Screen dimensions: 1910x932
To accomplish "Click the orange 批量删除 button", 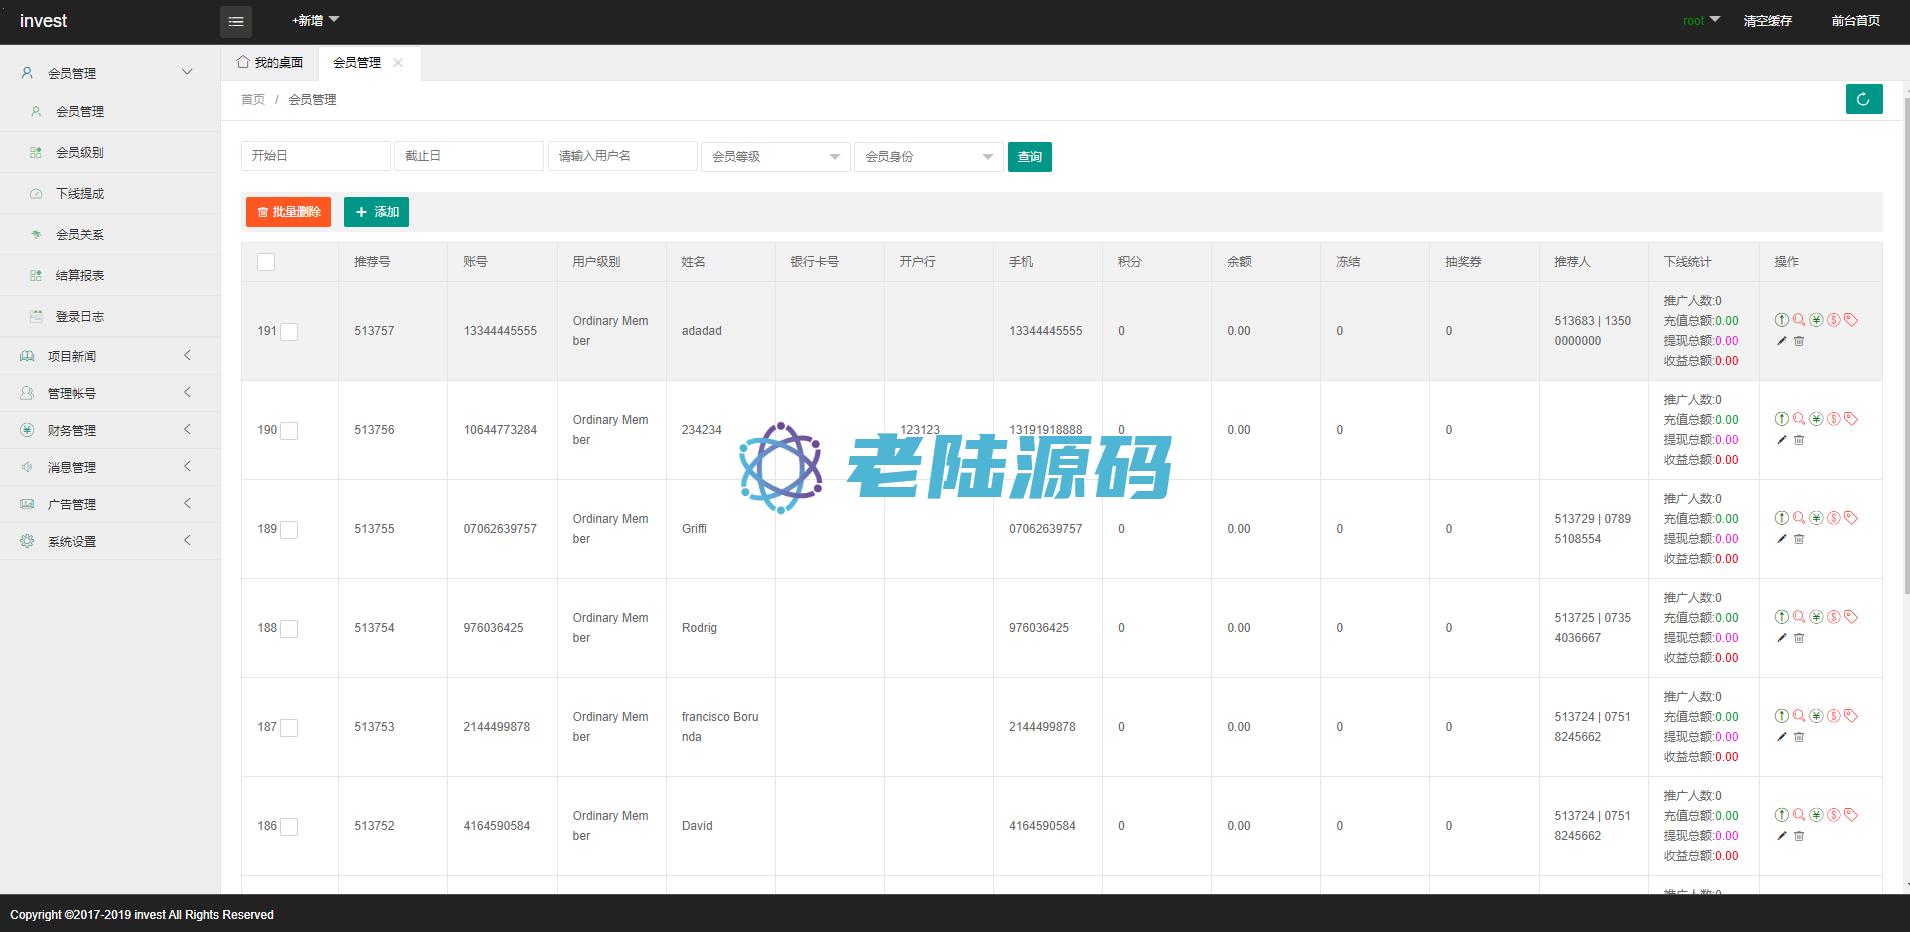I will click(288, 212).
